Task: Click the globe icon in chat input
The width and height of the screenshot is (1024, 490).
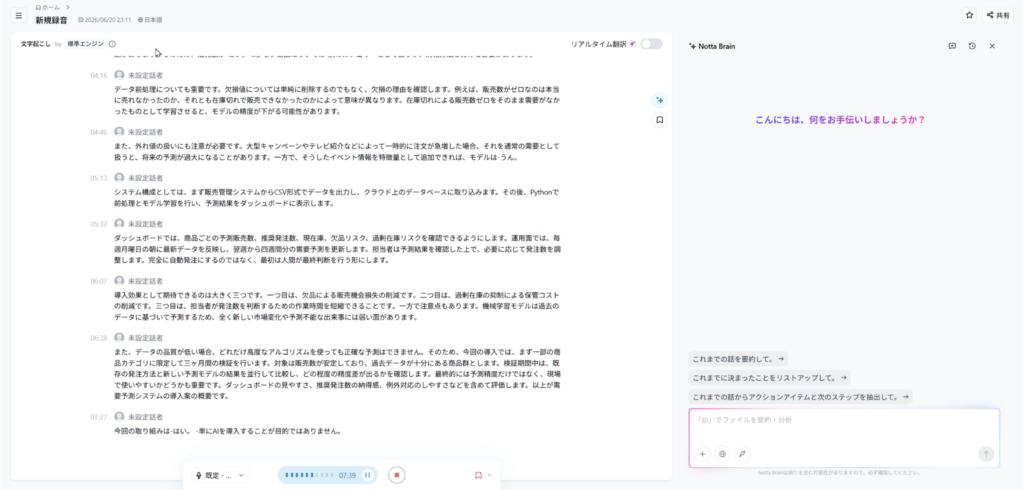Action: [x=722, y=453]
